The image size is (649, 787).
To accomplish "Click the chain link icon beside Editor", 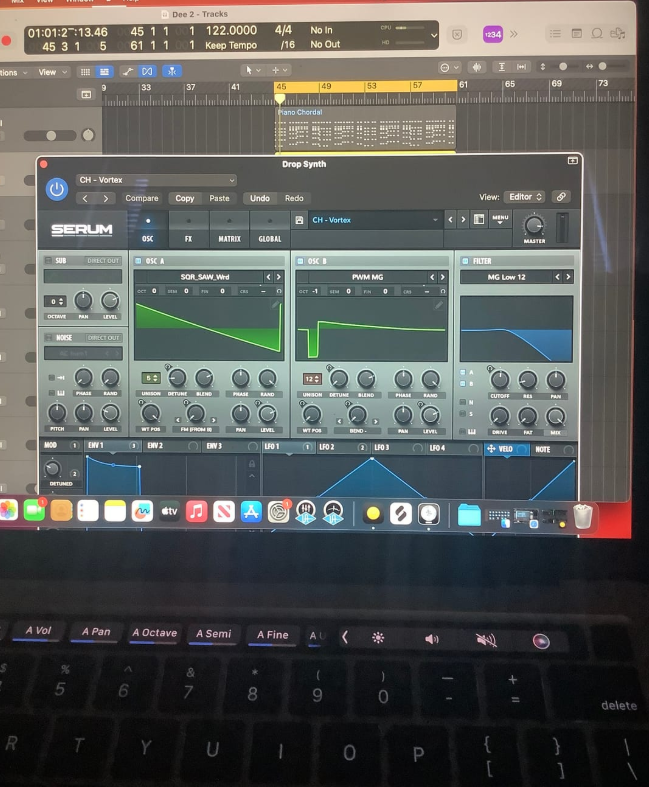I will (561, 197).
